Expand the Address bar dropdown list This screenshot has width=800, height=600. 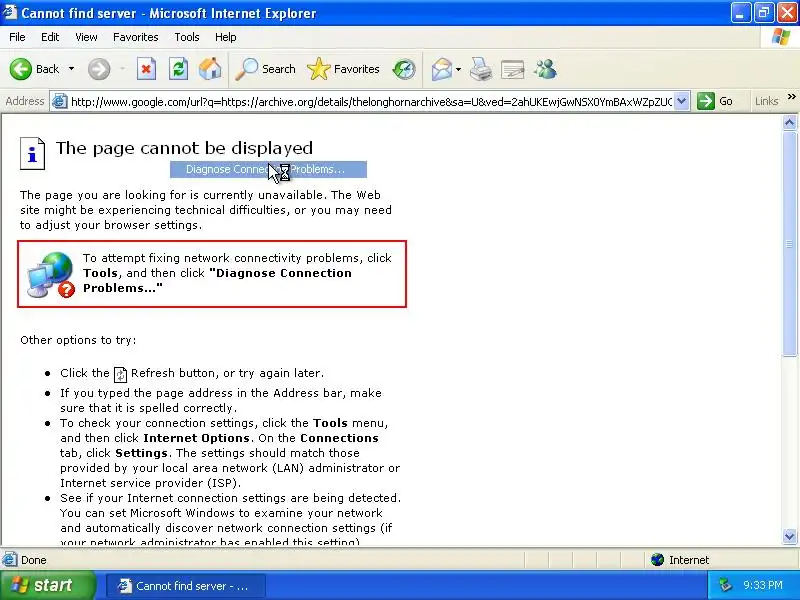point(682,101)
